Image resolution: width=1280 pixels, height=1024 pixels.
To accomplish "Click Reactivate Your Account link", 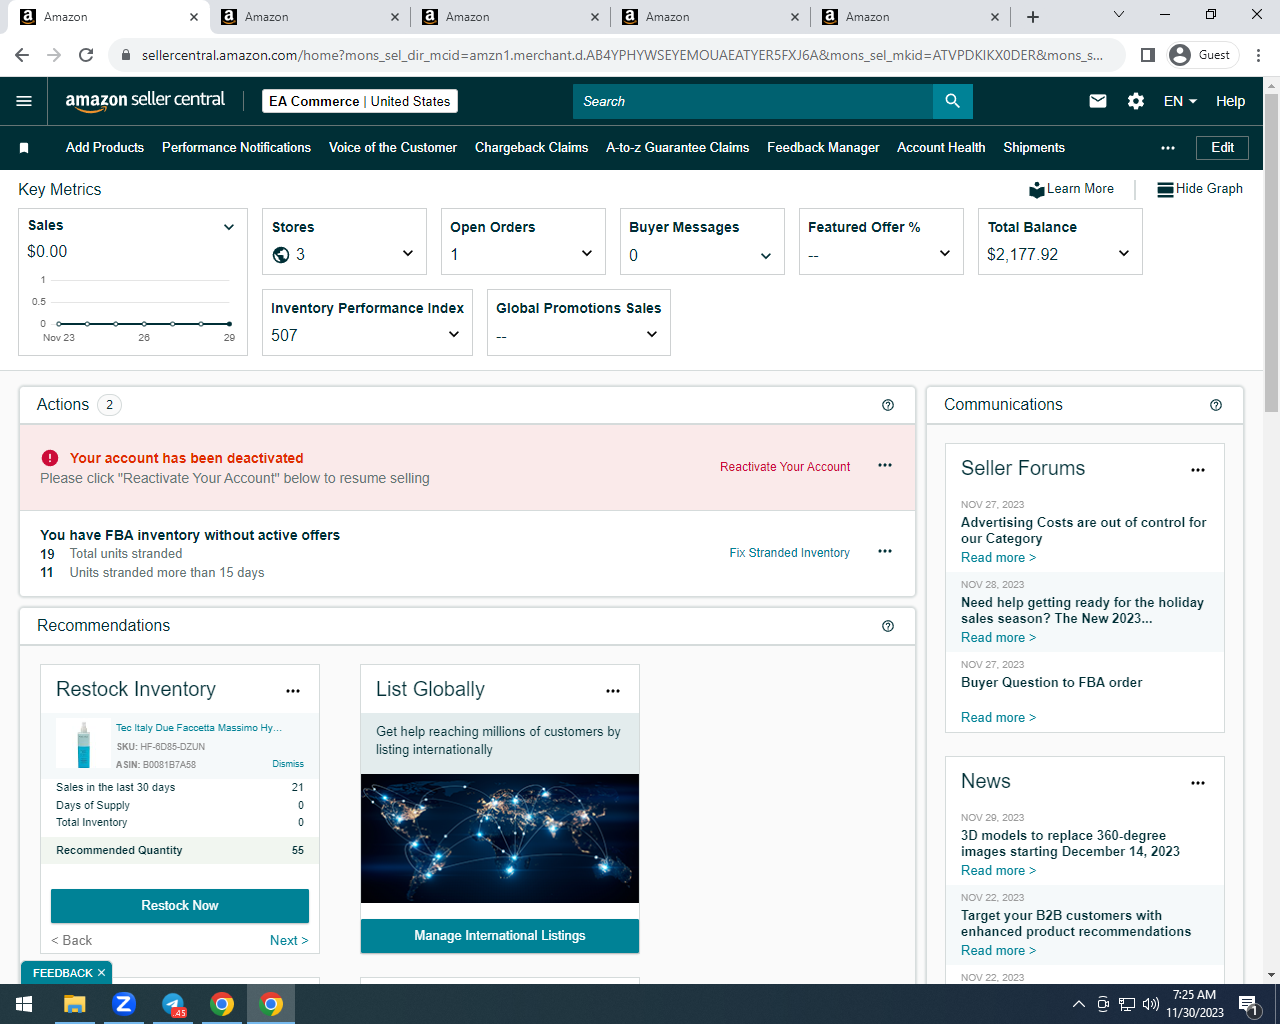I will click(785, 467).
